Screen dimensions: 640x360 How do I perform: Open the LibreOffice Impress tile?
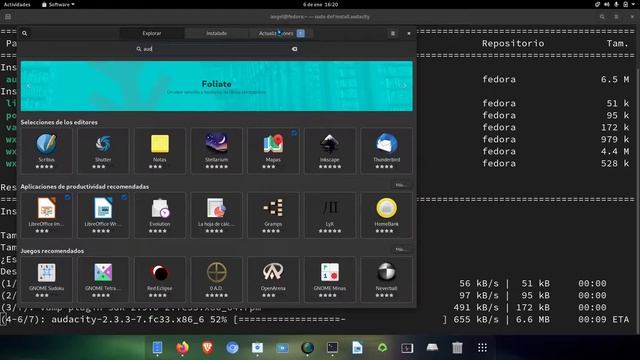coord(47,215)
